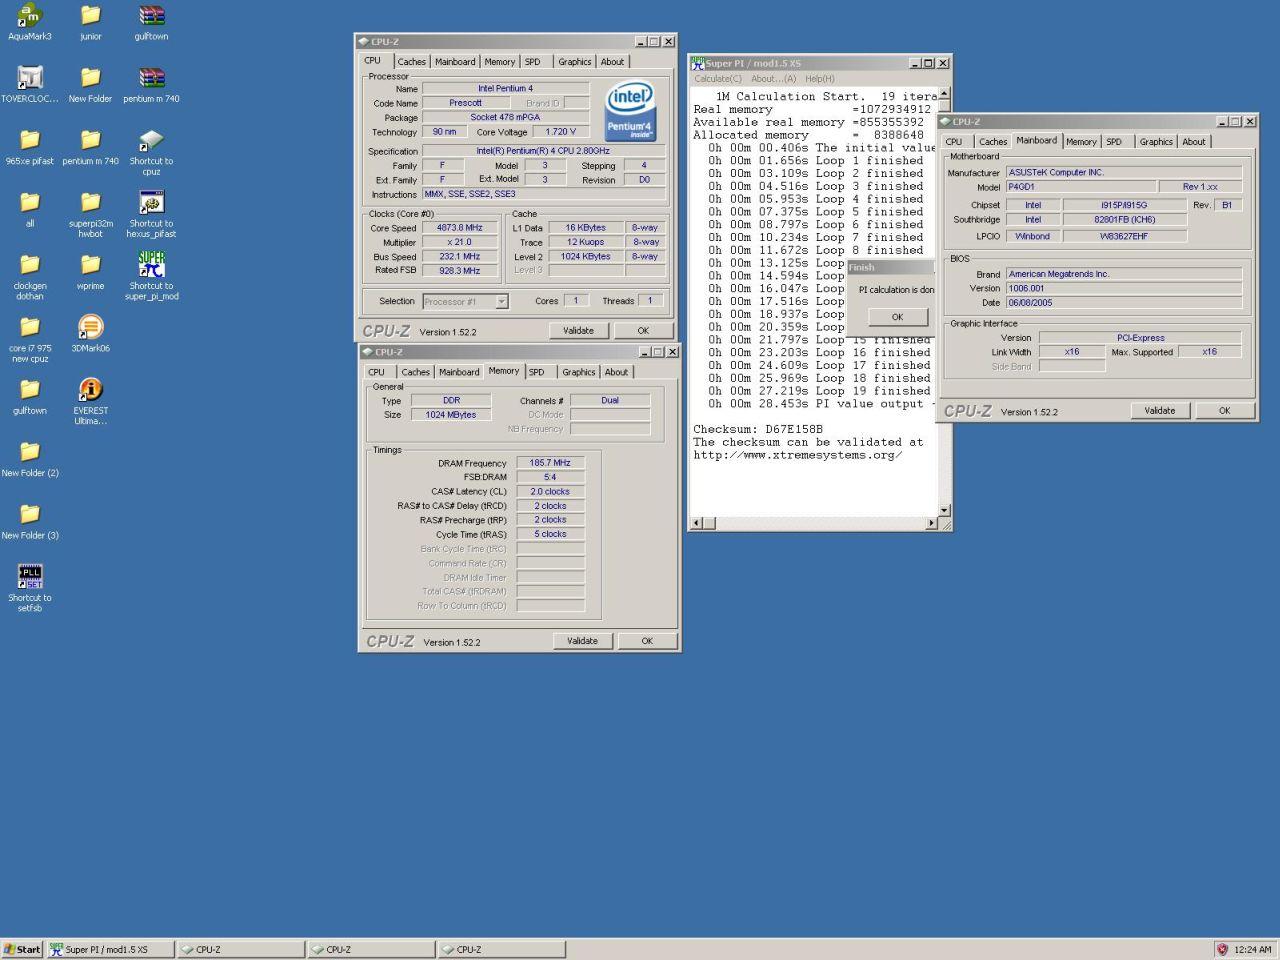
Task: Expand the Processor #1 selection dropdown
Action: (x=501, y=301)
